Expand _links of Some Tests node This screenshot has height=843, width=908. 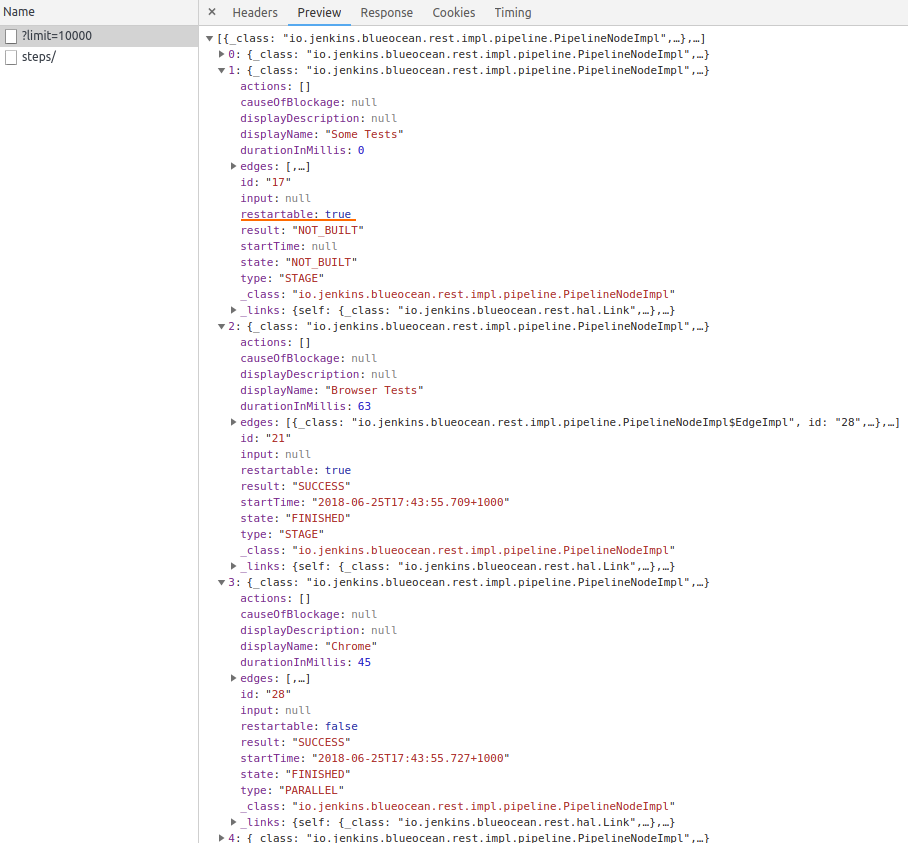pyautogui.click(x=234, y=310)
